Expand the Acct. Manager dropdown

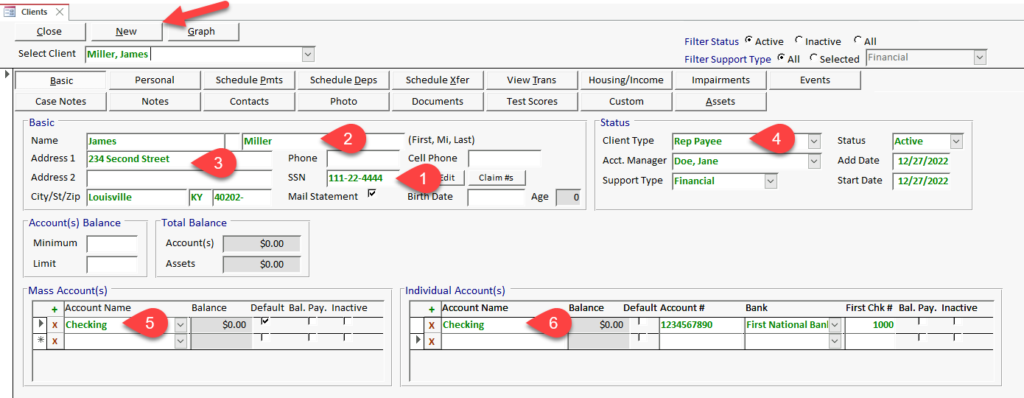pos(814,161)
